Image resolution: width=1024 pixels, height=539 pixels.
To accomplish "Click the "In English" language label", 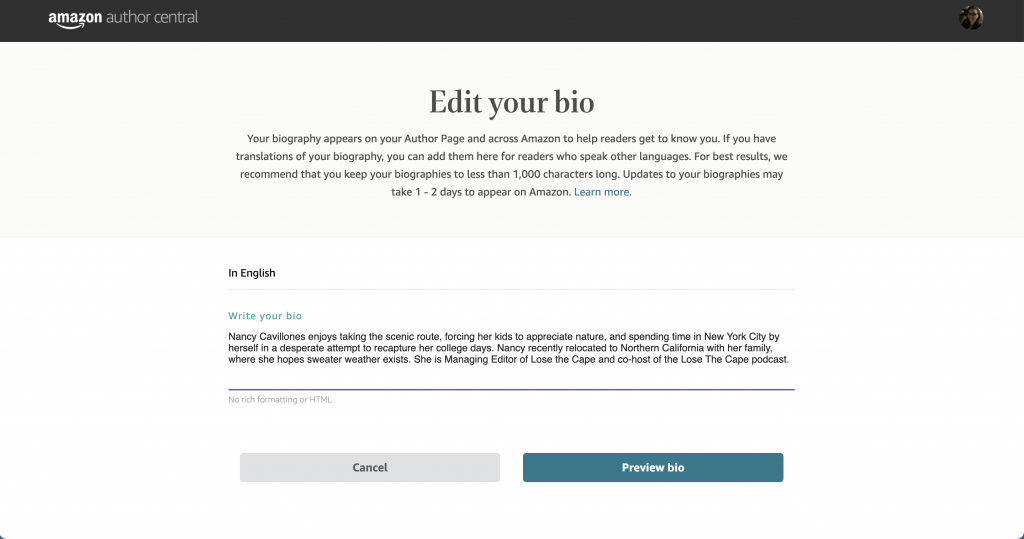I will [x=252, y=273].
